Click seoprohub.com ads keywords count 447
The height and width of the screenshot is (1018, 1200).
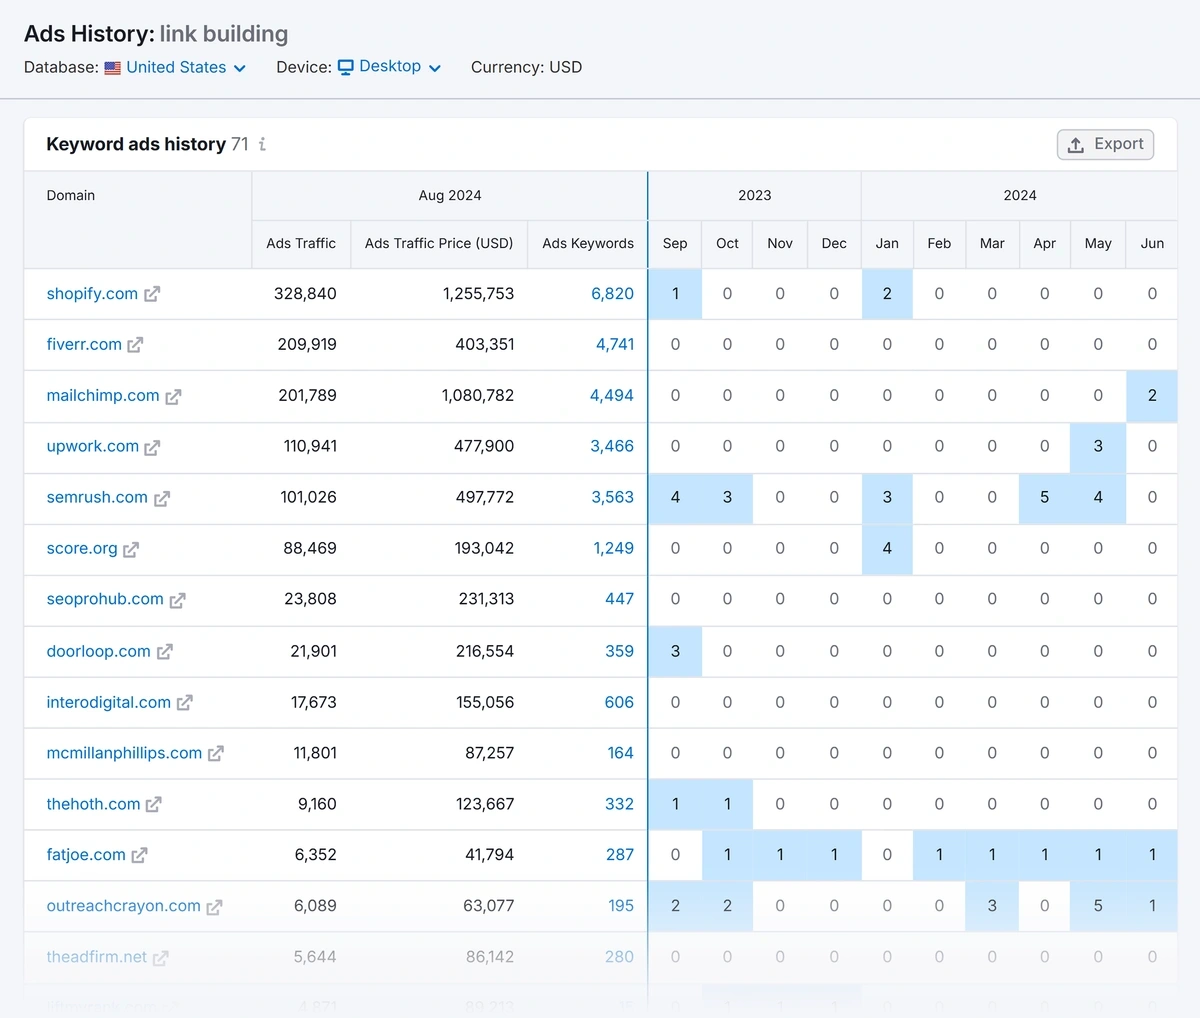click(x=620, y=599)
